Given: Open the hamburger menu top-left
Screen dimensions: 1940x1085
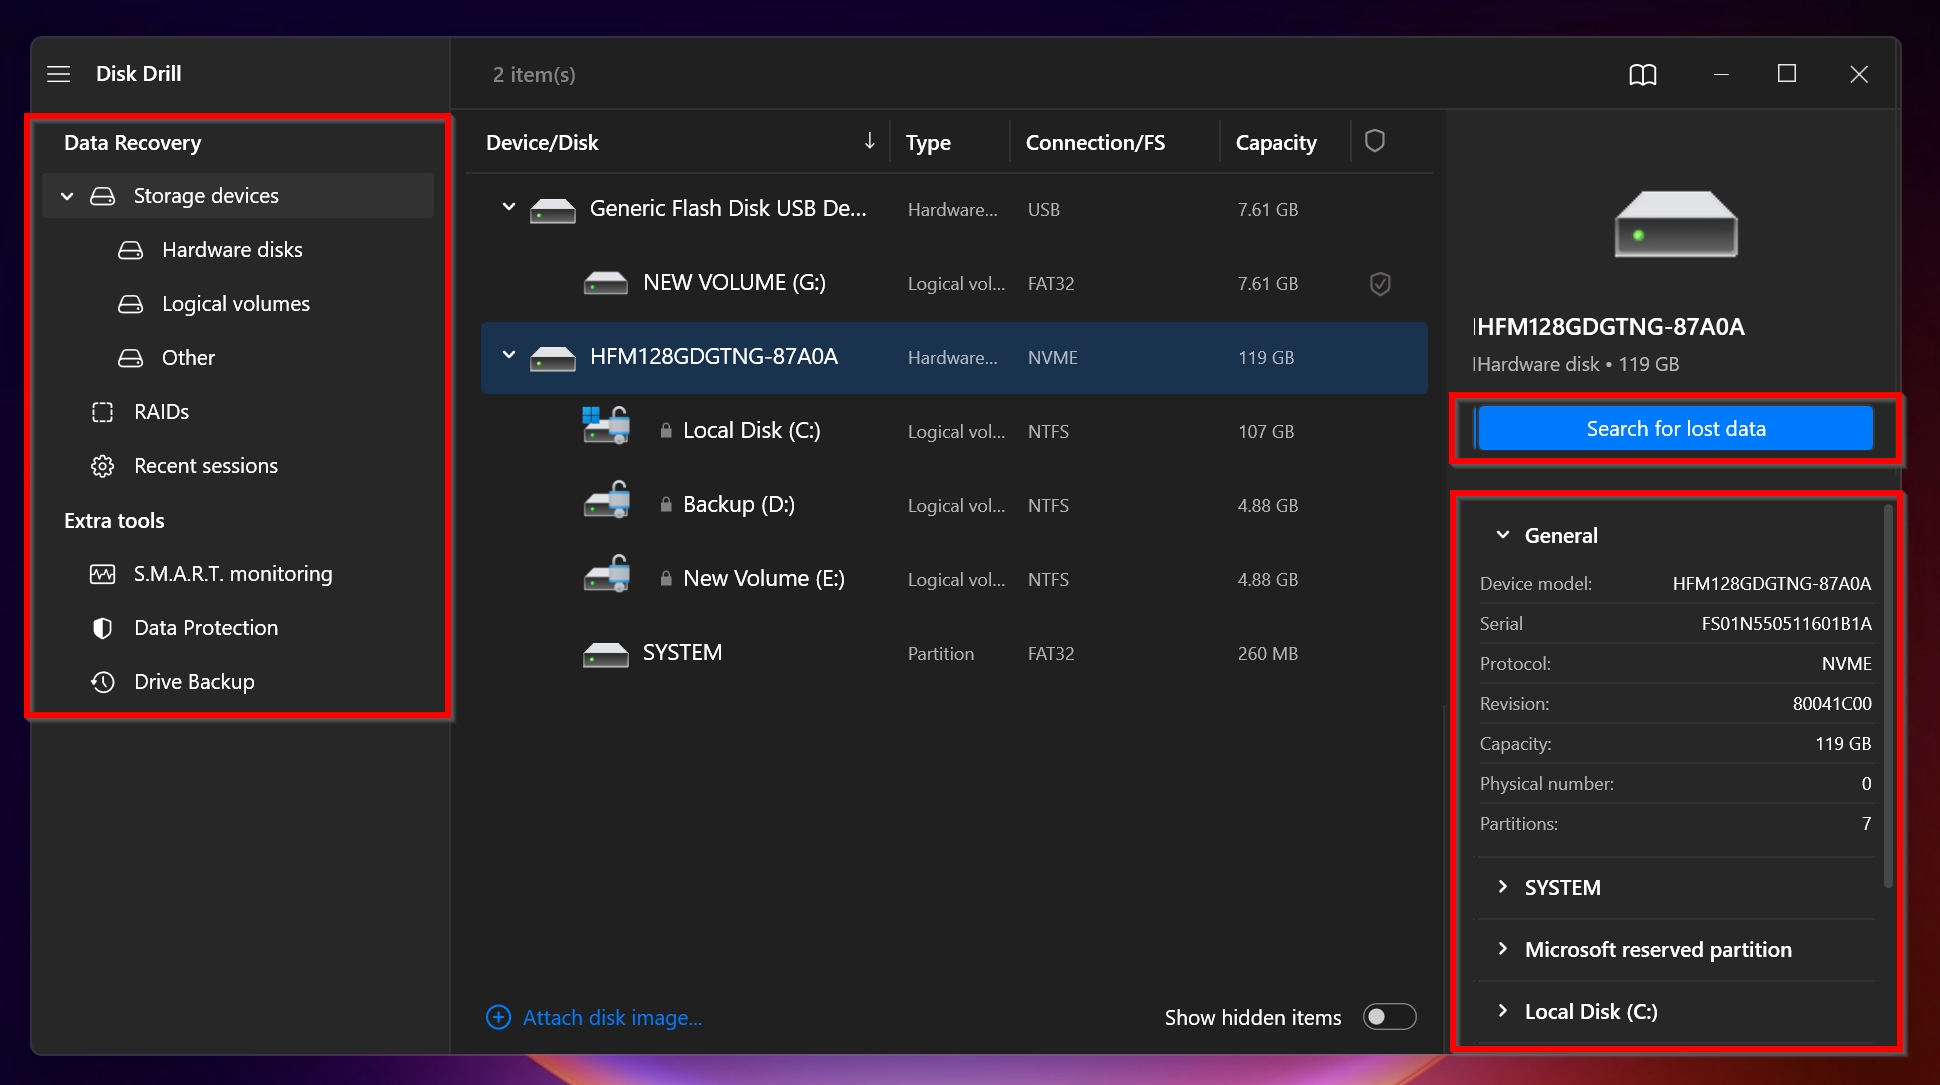Looking at the screenshot, I should (57, 73).
